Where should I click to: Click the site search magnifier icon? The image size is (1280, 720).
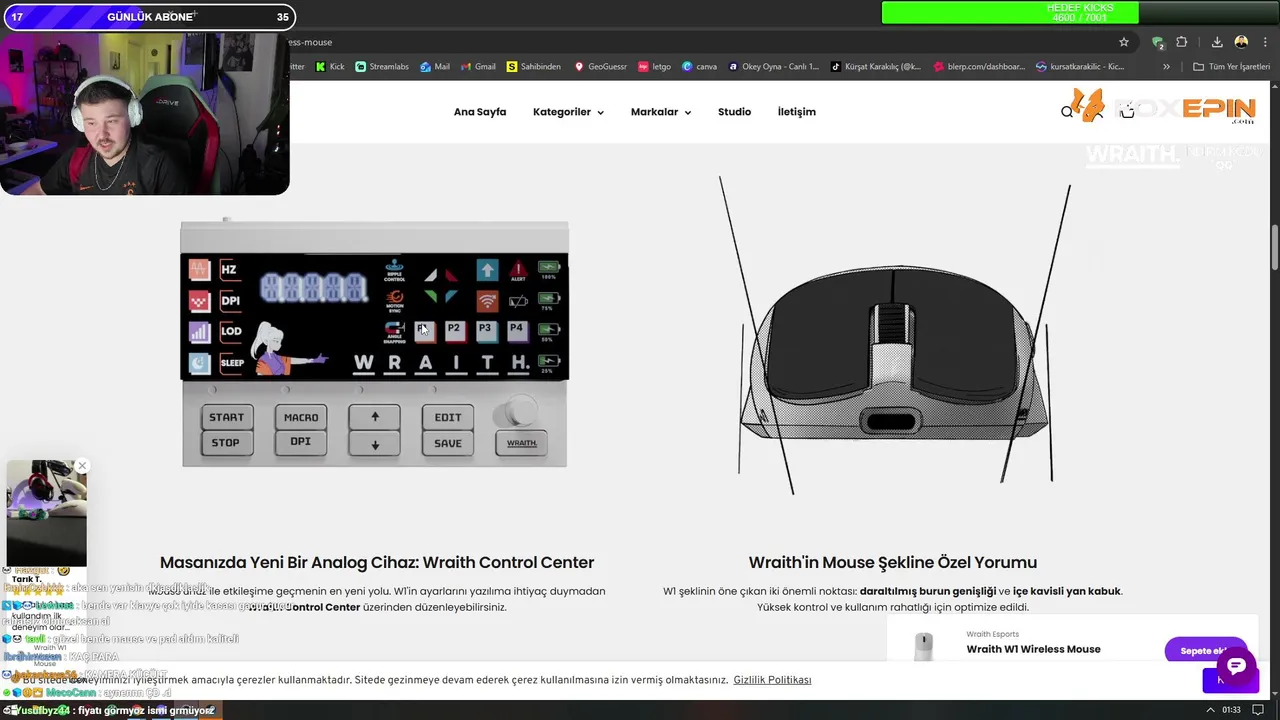point(1067,112)
